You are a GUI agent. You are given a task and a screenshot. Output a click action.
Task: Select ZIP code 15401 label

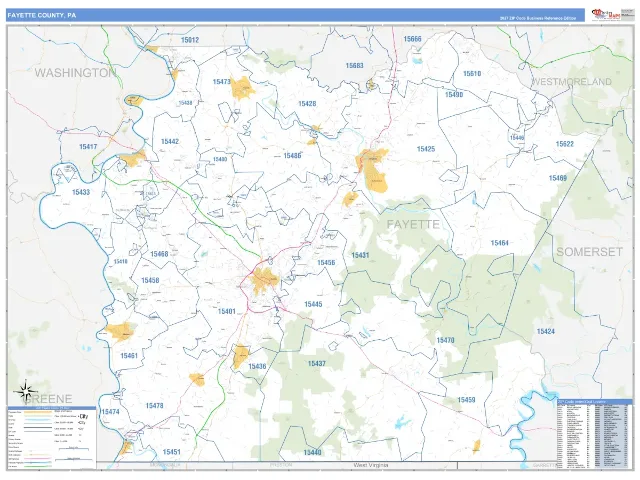coord(227,311)
